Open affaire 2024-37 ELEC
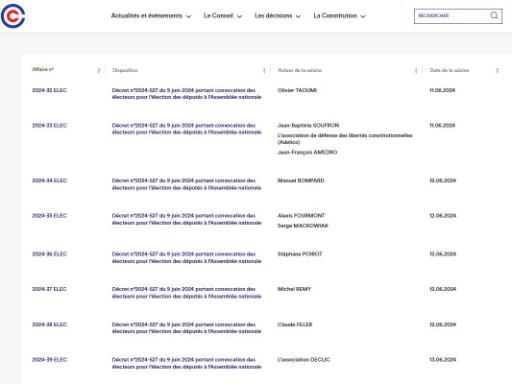 click(49, 289)
